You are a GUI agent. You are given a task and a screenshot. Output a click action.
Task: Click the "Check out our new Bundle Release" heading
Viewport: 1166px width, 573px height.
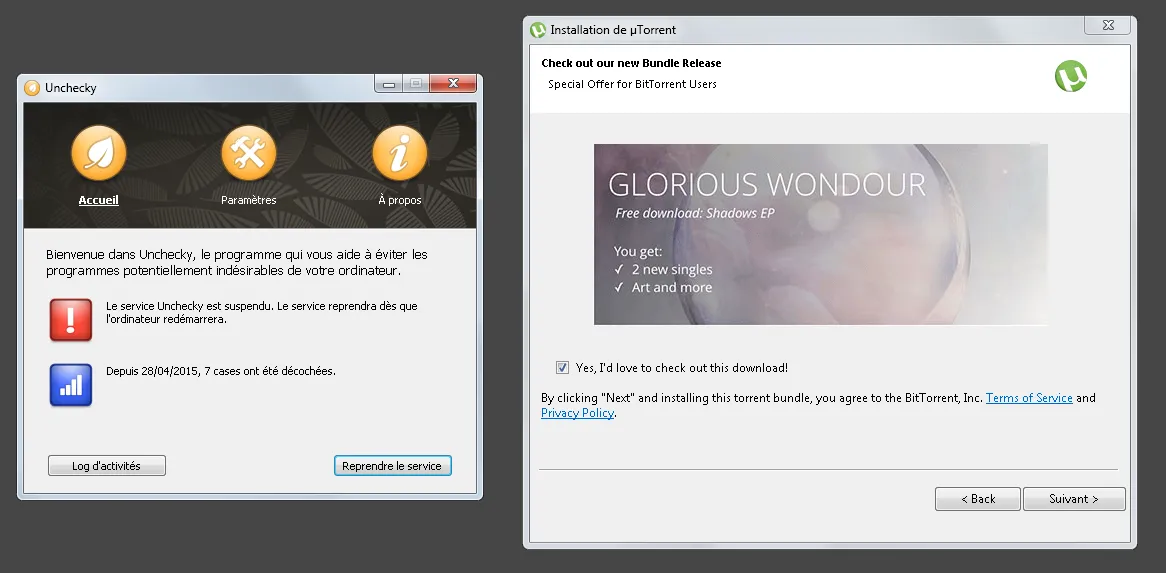point(631,63)
